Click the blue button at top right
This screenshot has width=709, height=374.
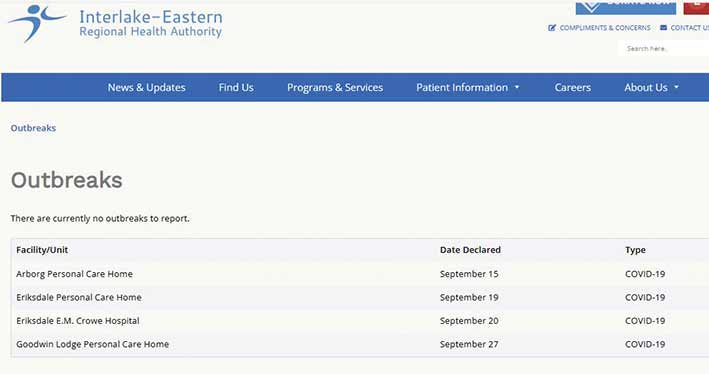coord(626,7)
